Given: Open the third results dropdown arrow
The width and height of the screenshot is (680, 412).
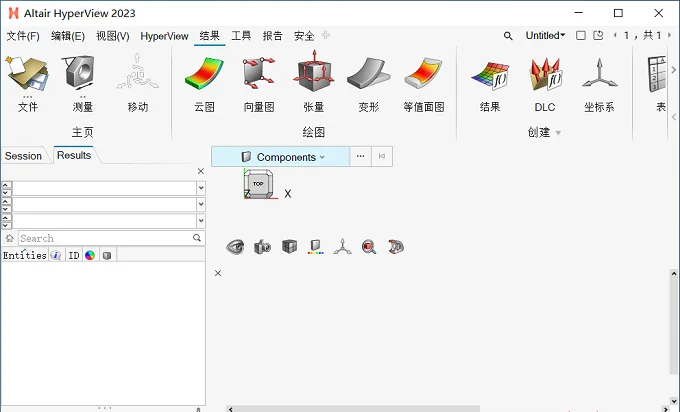Looking at the screenshot, I should pos(201,221).
